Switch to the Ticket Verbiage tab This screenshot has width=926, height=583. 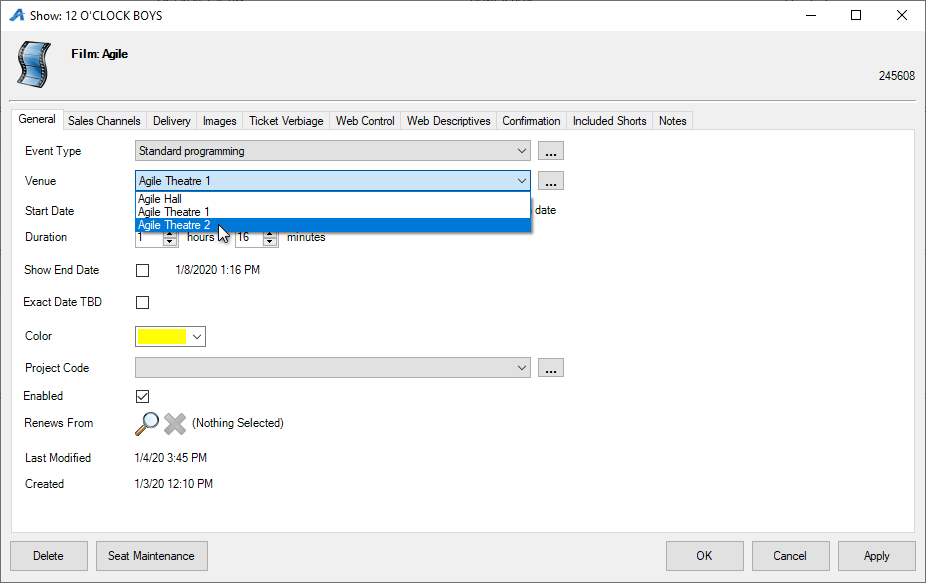(286, 120)
